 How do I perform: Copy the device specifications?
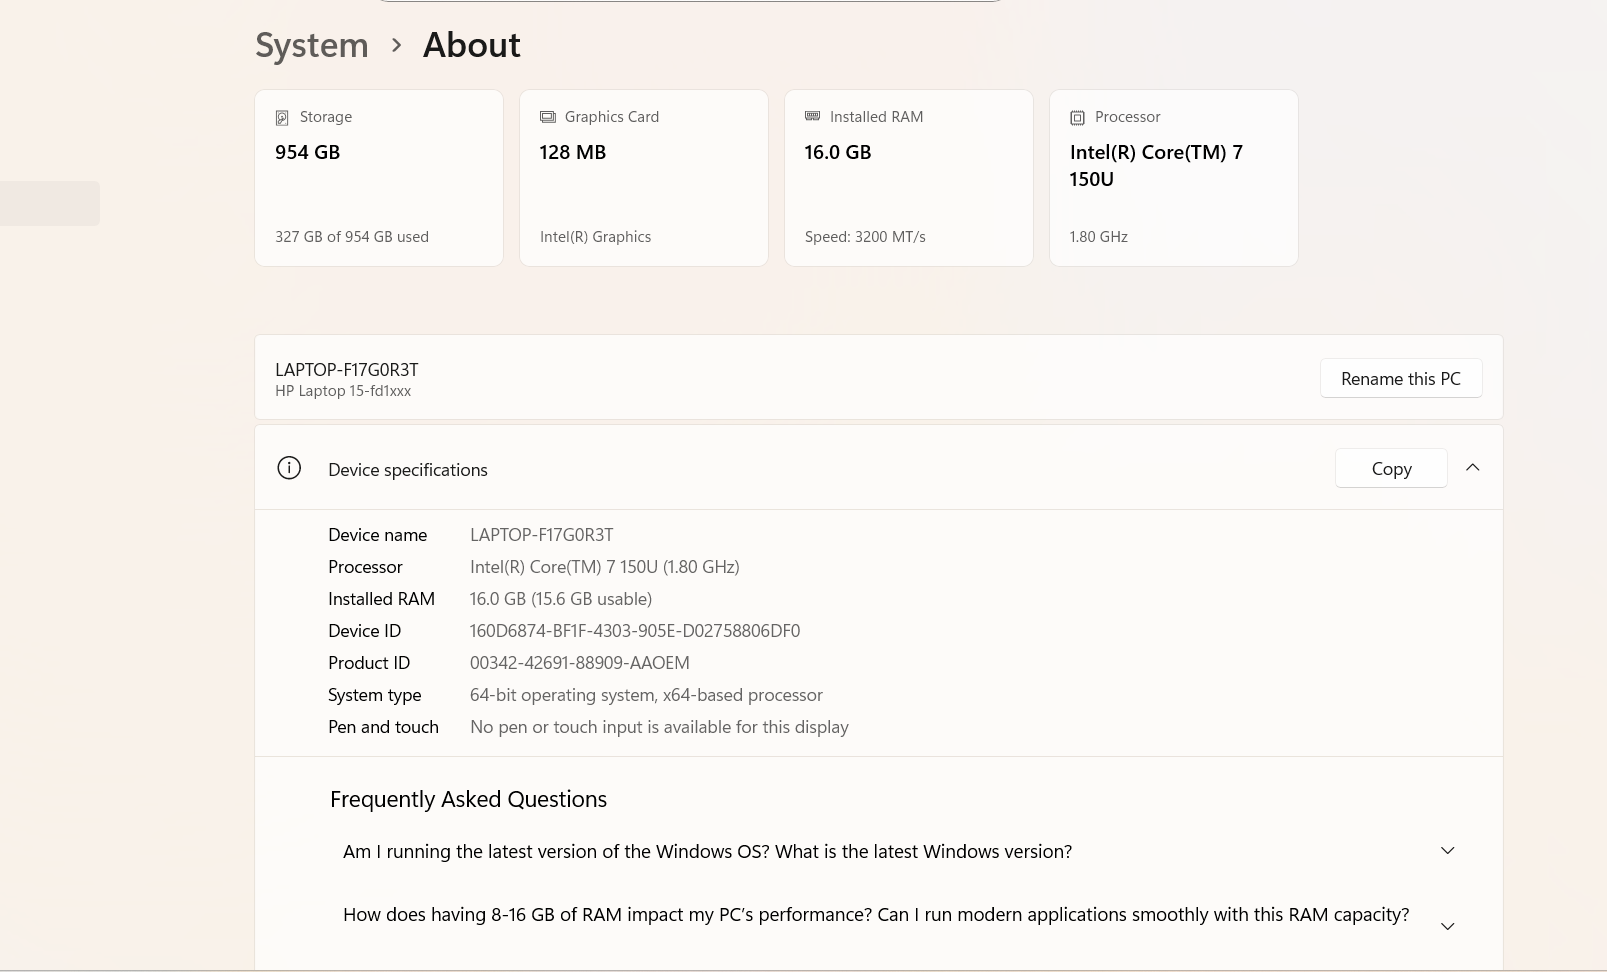pos(1390,468)
